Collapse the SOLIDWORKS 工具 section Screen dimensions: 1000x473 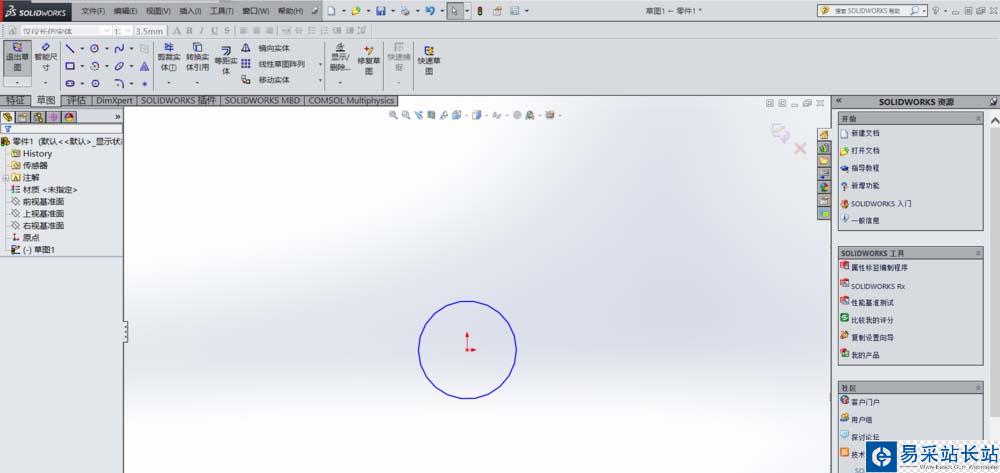[x=978, y=253]
